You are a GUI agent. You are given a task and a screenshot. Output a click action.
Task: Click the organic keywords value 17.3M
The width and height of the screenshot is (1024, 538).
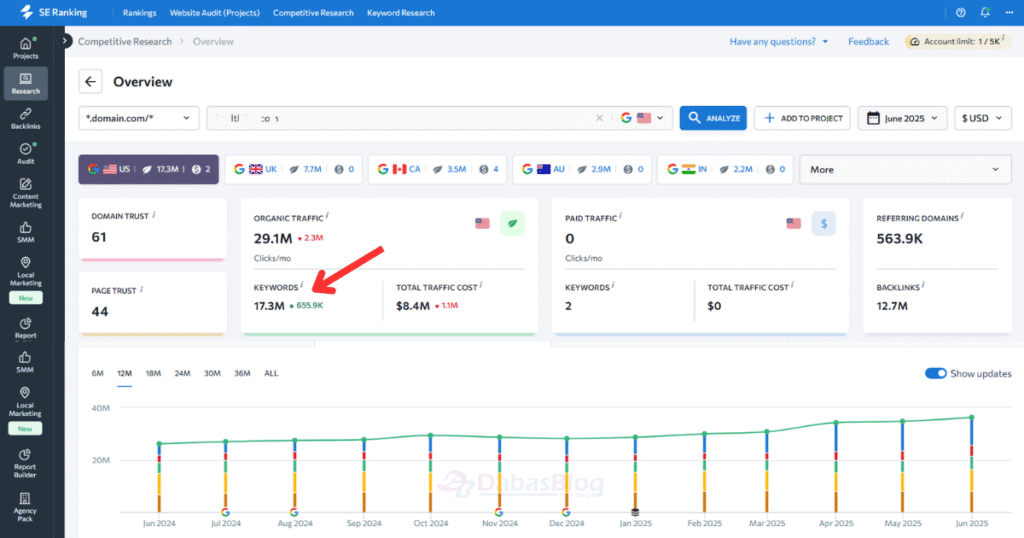point(269,306)
